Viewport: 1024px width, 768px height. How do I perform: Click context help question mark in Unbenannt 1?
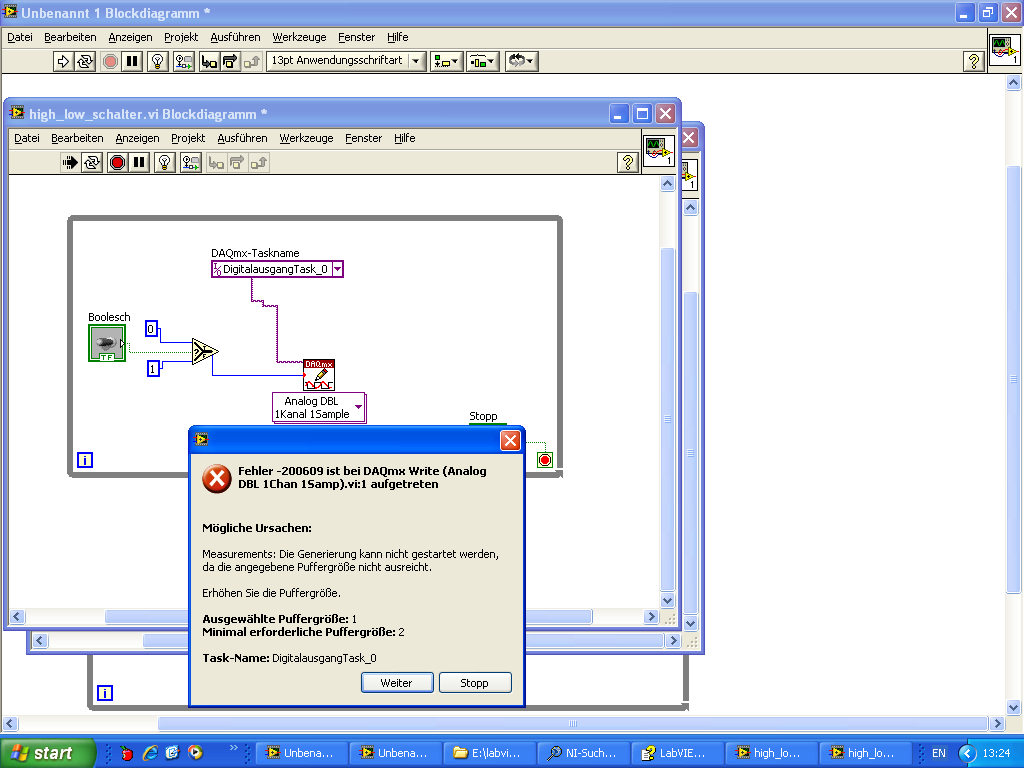click(x=974, y=61)
